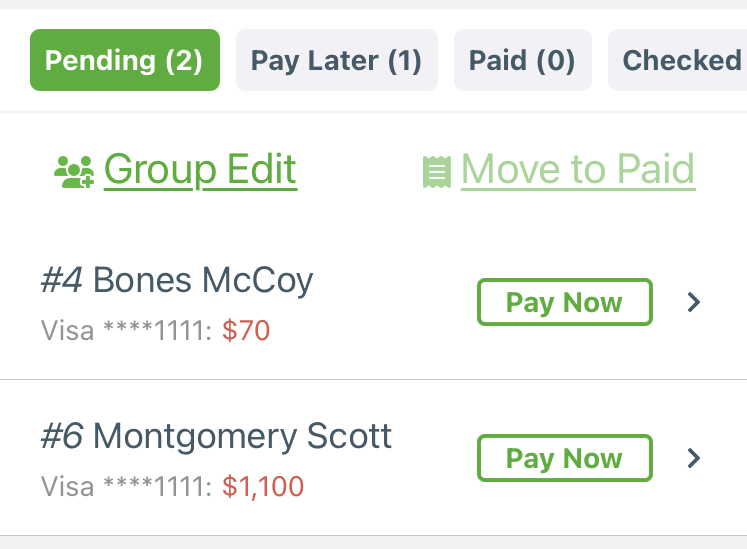Select the Paid (0) tab
This screenshot has width=747, height=549.
coord(523,60)
